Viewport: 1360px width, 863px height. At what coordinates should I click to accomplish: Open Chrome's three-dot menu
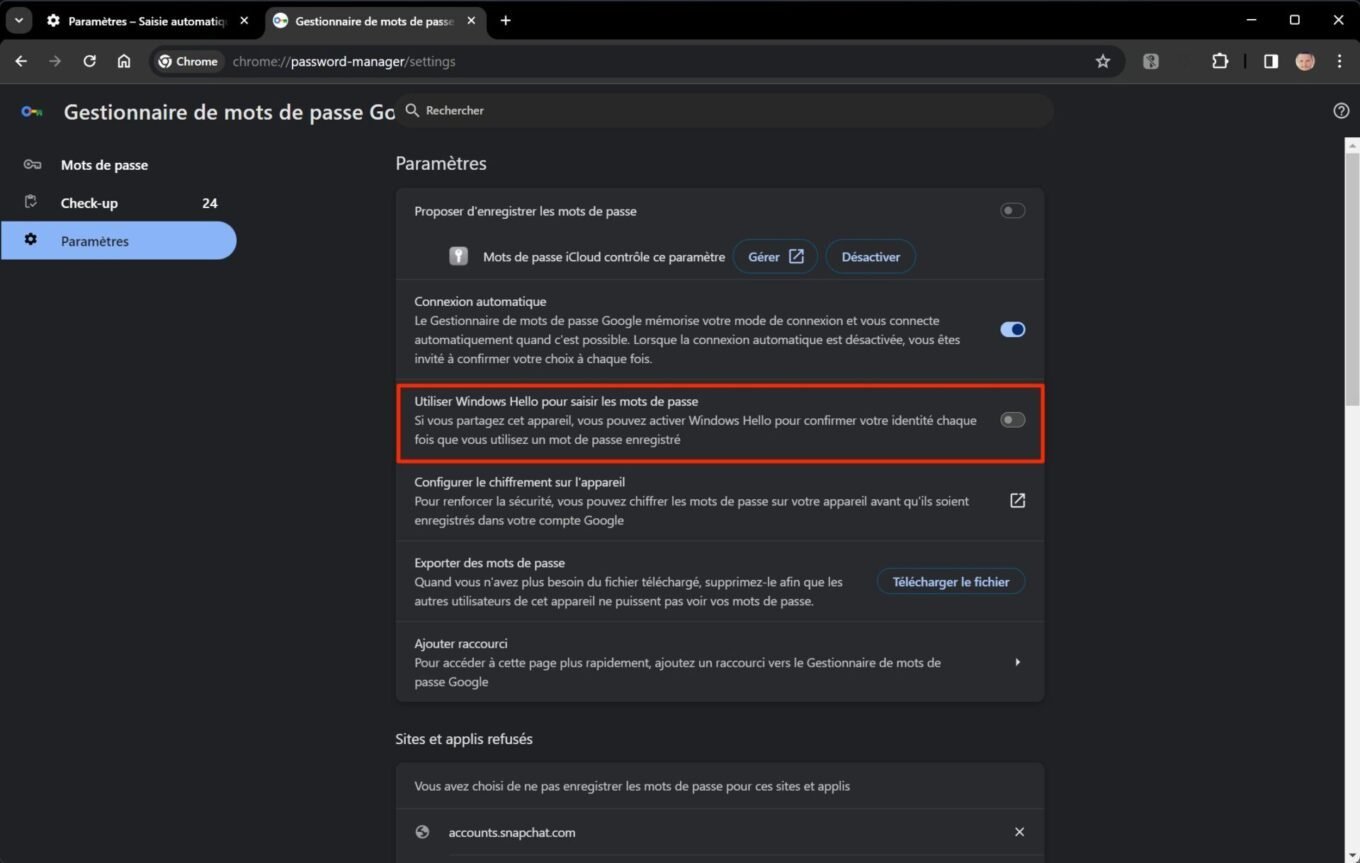[1340, 61]
